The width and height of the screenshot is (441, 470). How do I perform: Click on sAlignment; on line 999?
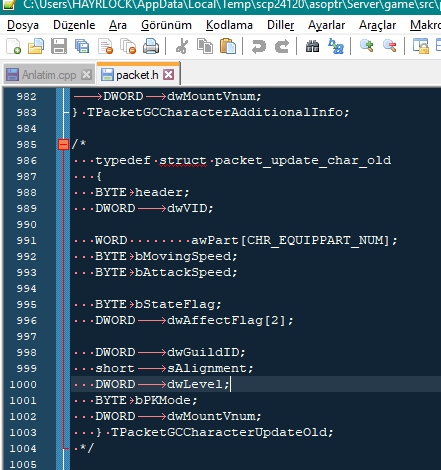coord(210,368)
